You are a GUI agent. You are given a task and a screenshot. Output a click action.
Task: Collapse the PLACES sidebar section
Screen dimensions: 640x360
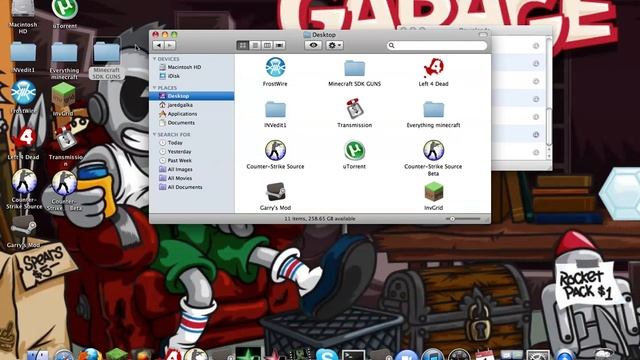[x=155, y=88]
